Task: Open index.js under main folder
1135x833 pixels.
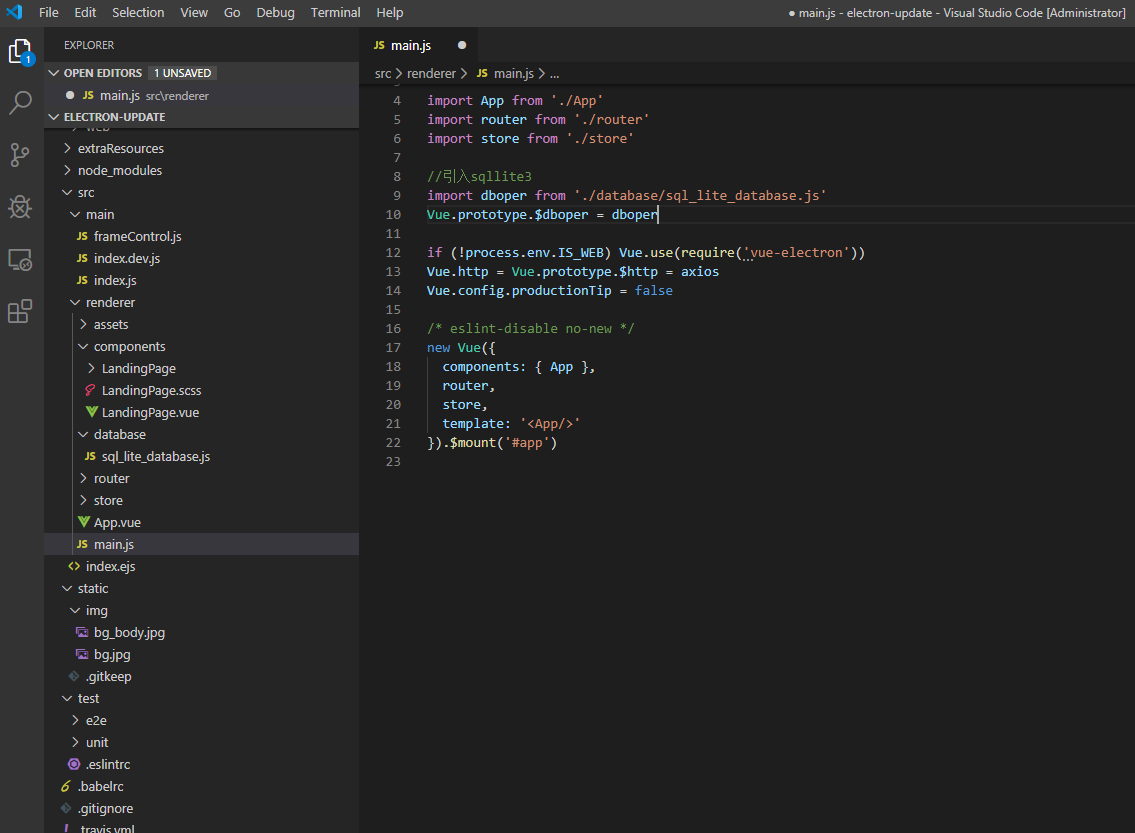Action: tap(202, 280)
